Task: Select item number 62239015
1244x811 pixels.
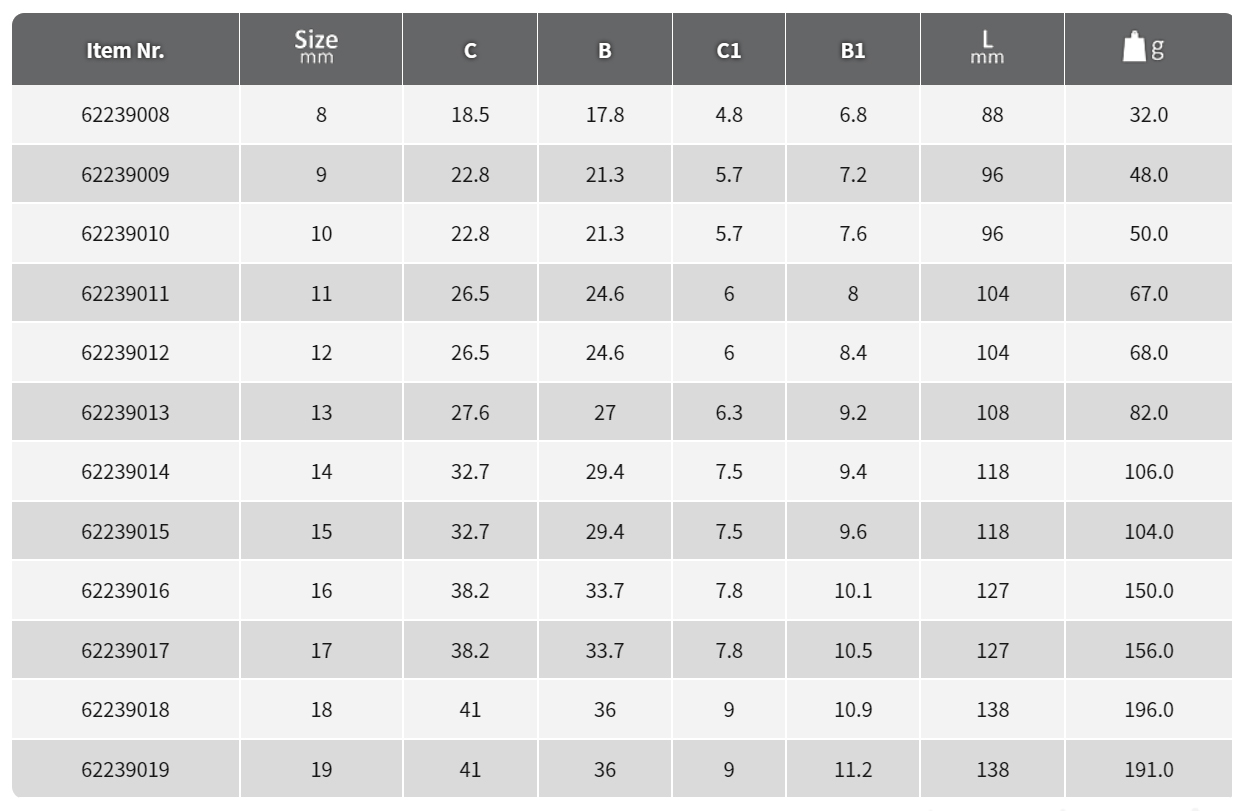Action: [x=125, y=531]
